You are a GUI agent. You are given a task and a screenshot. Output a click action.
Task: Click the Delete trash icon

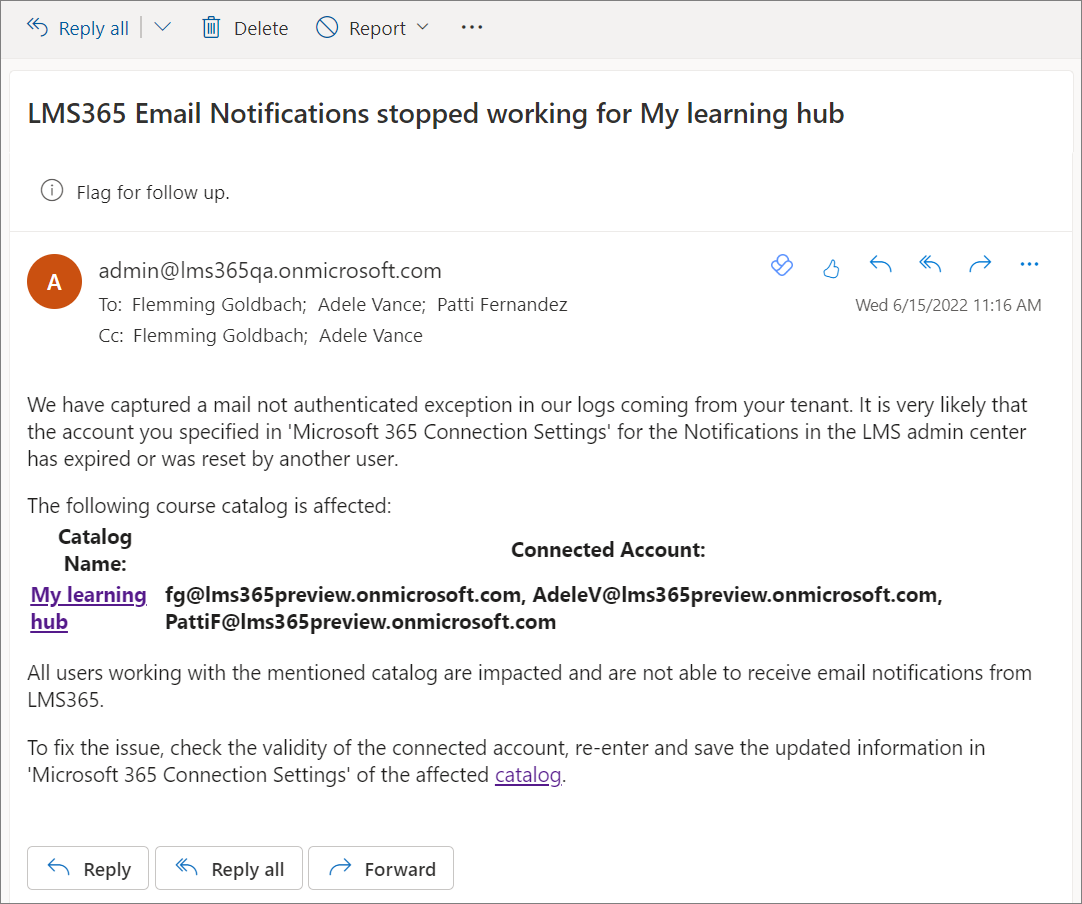211,28
